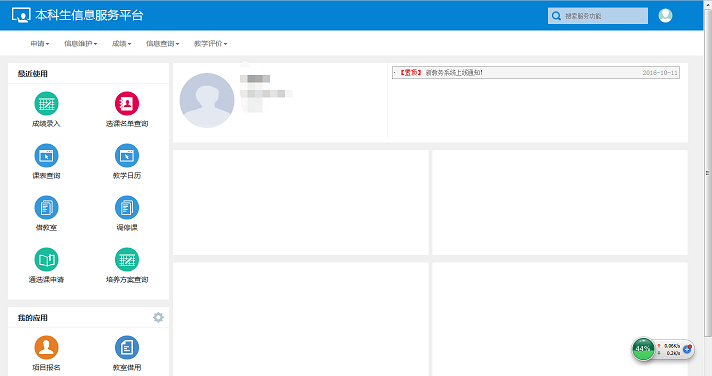This screenshot has width=712, height=376.
Task: Click the vertical scrollbar on right edge
Action: [707, 173]
